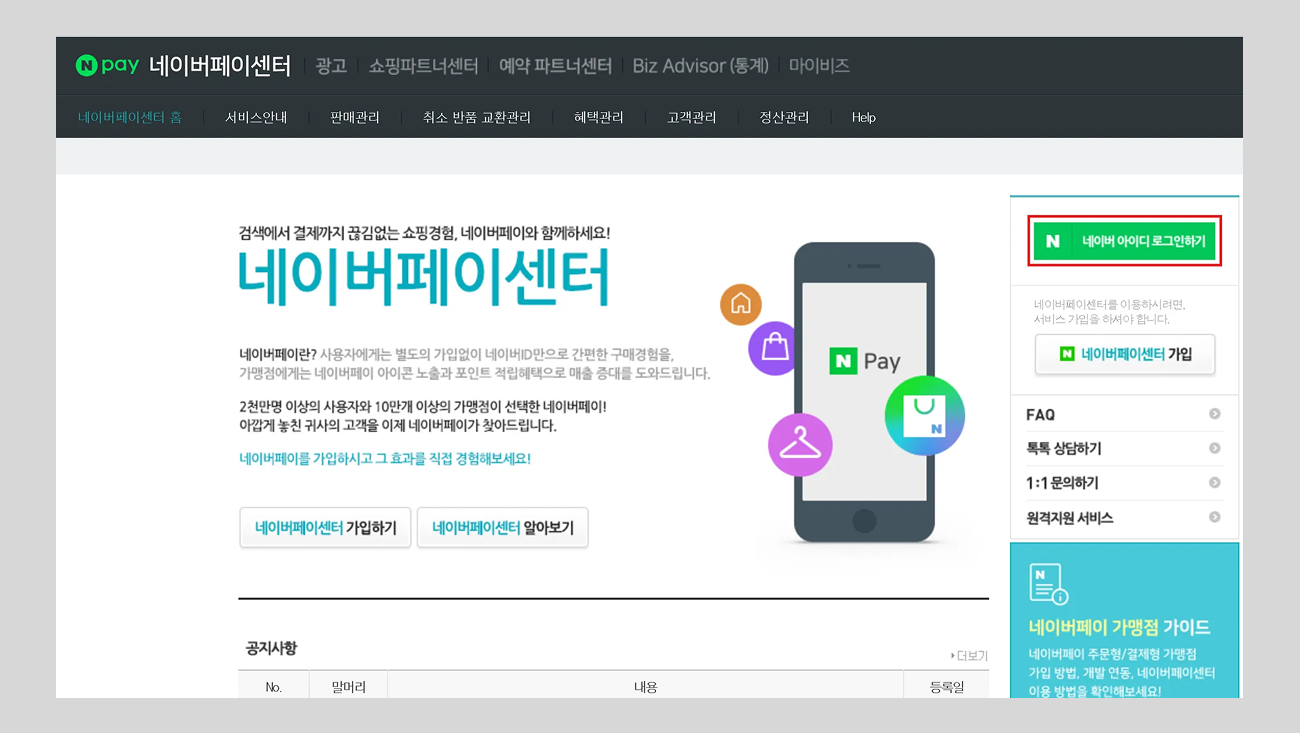Click the large 네이버페이센터 teal heading
This screenshot has height=733, width=1300.
[x=424, y=277]
